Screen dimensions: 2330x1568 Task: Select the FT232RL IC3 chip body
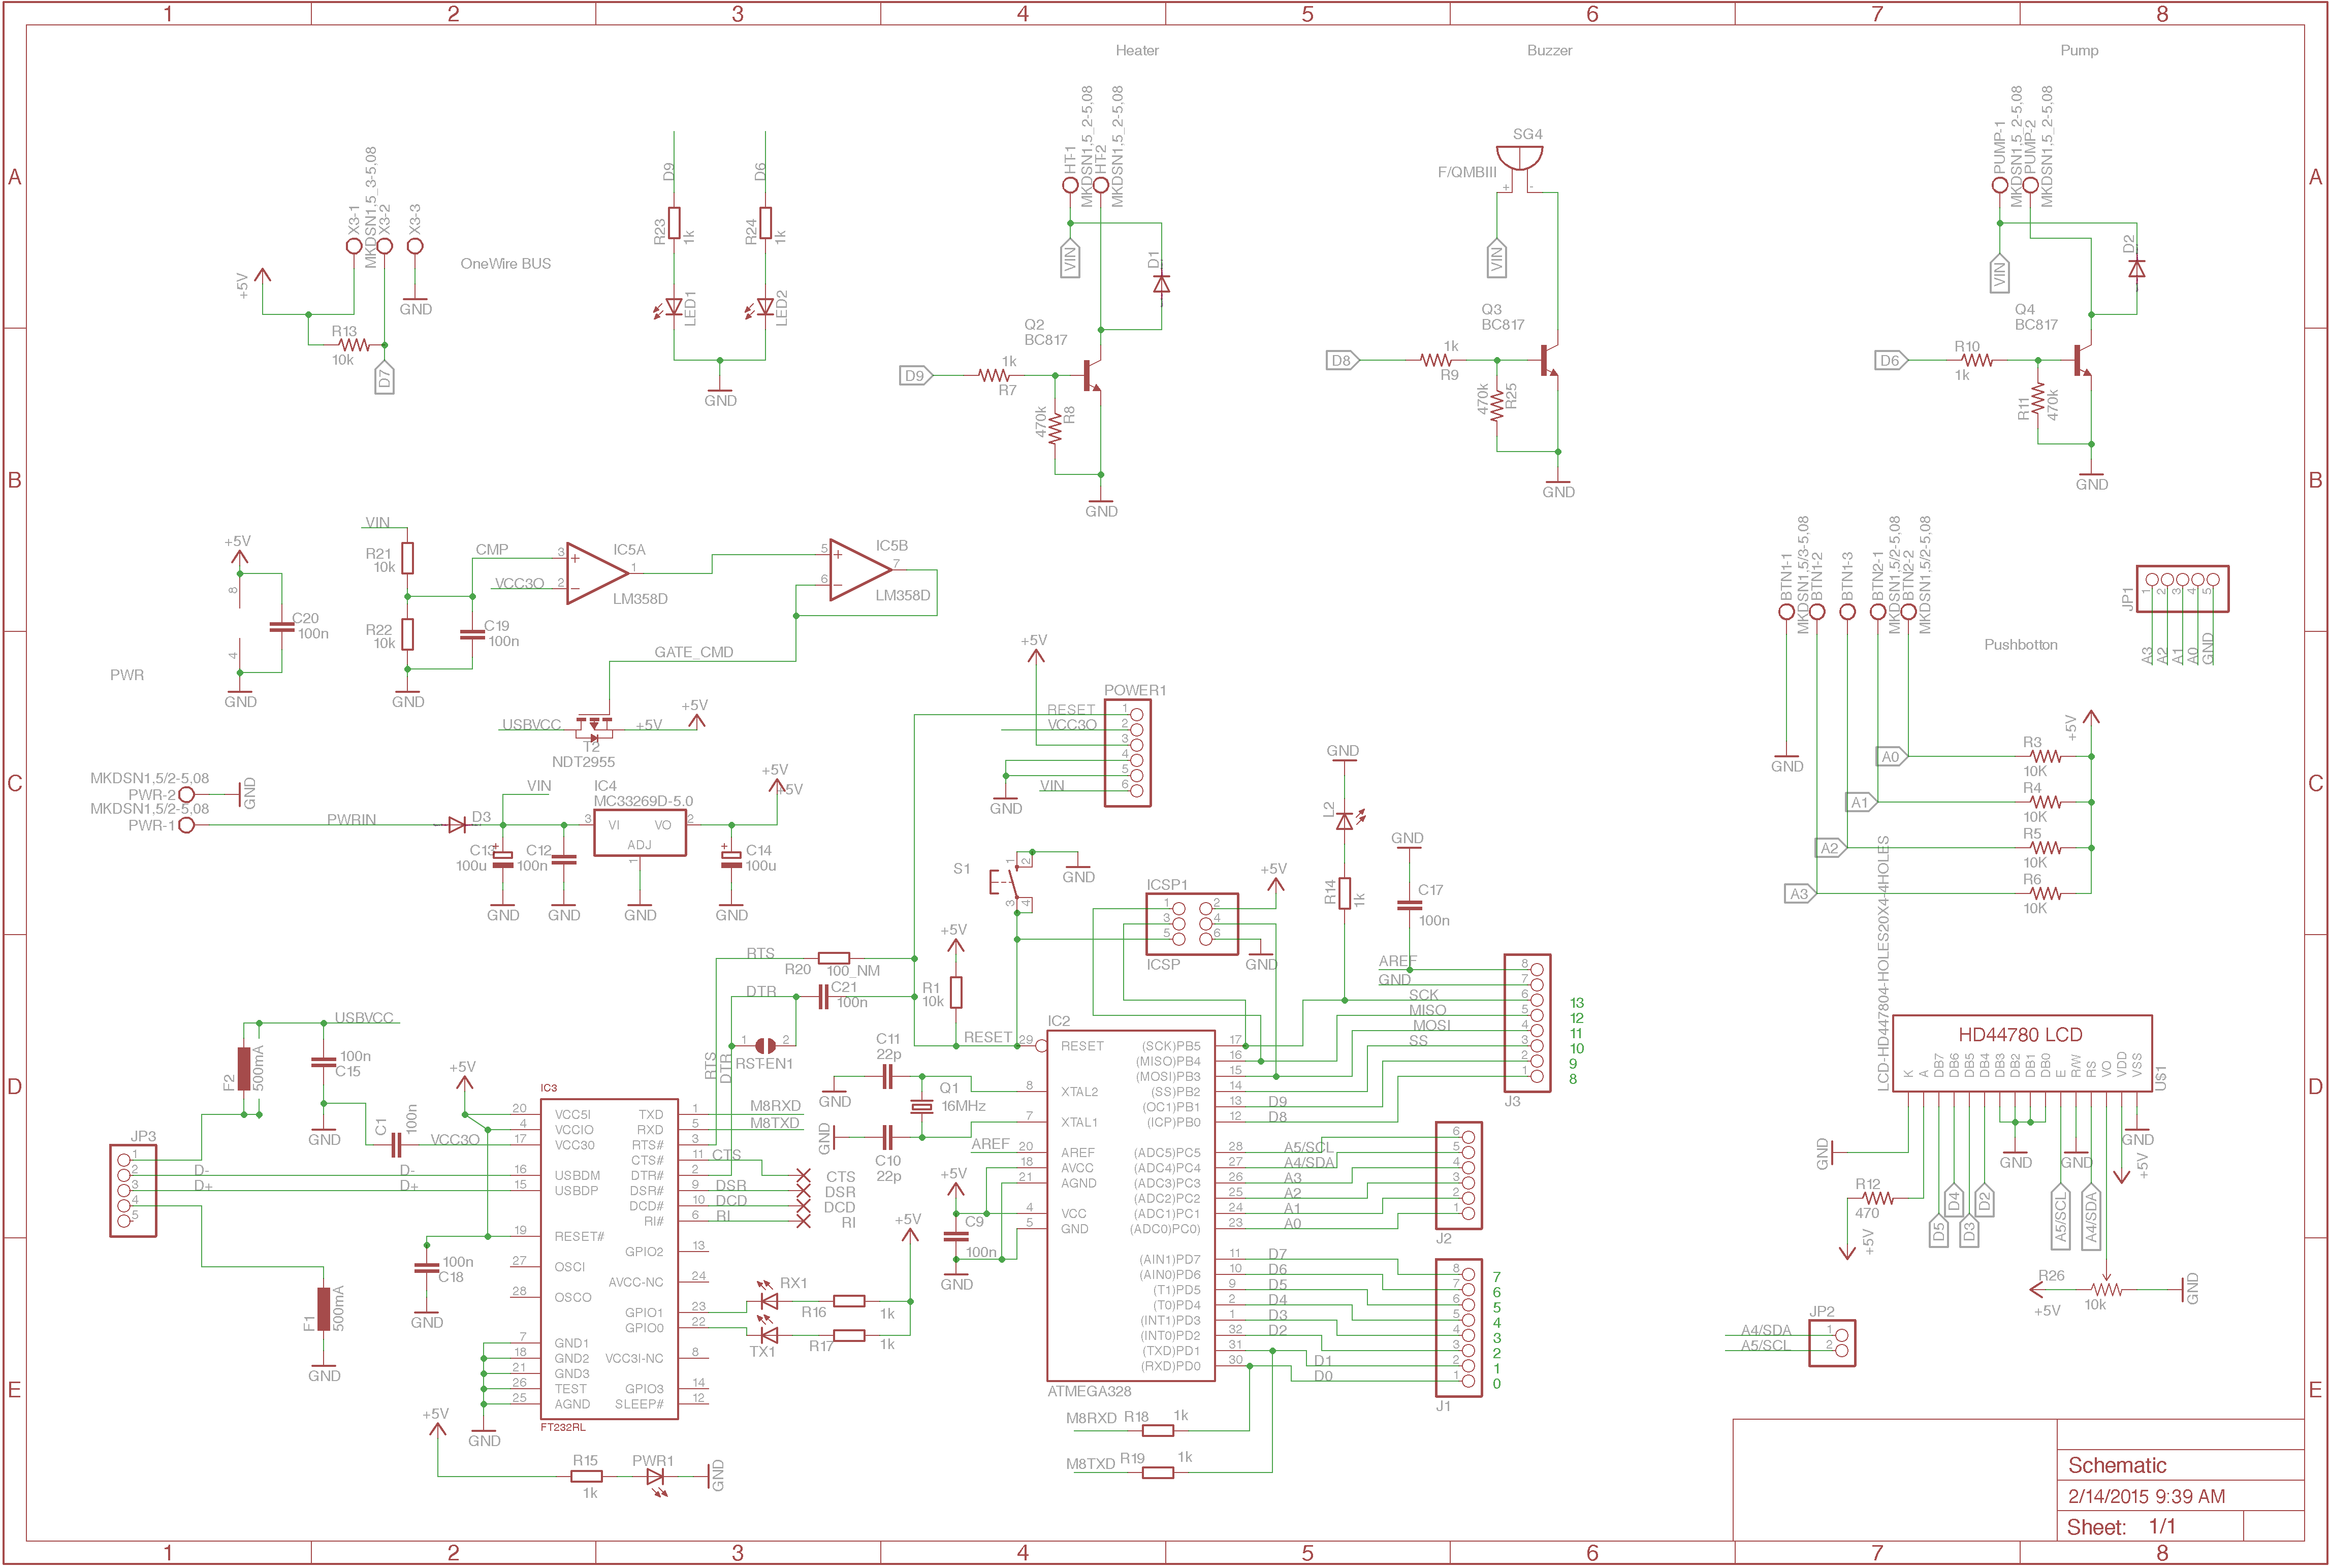tap(609, 1259)
